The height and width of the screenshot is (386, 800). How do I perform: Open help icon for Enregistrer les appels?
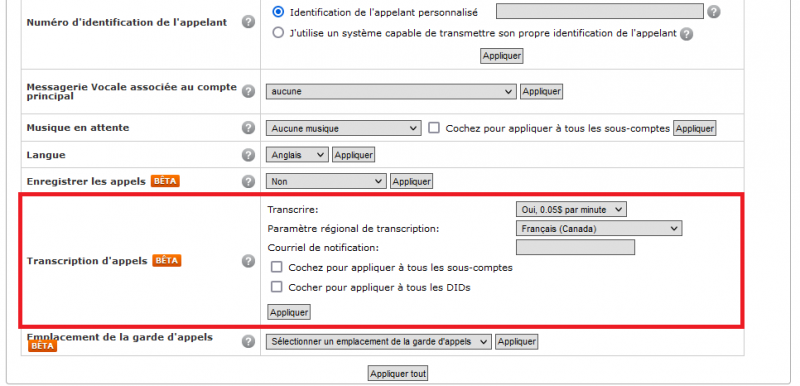click(x=248, y=182)
